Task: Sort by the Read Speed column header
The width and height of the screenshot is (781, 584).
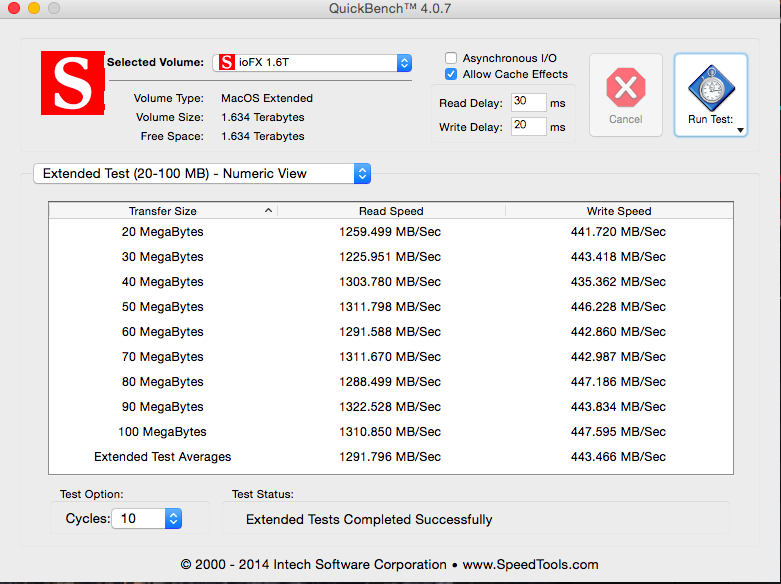Action: click(x=391, y=211)
